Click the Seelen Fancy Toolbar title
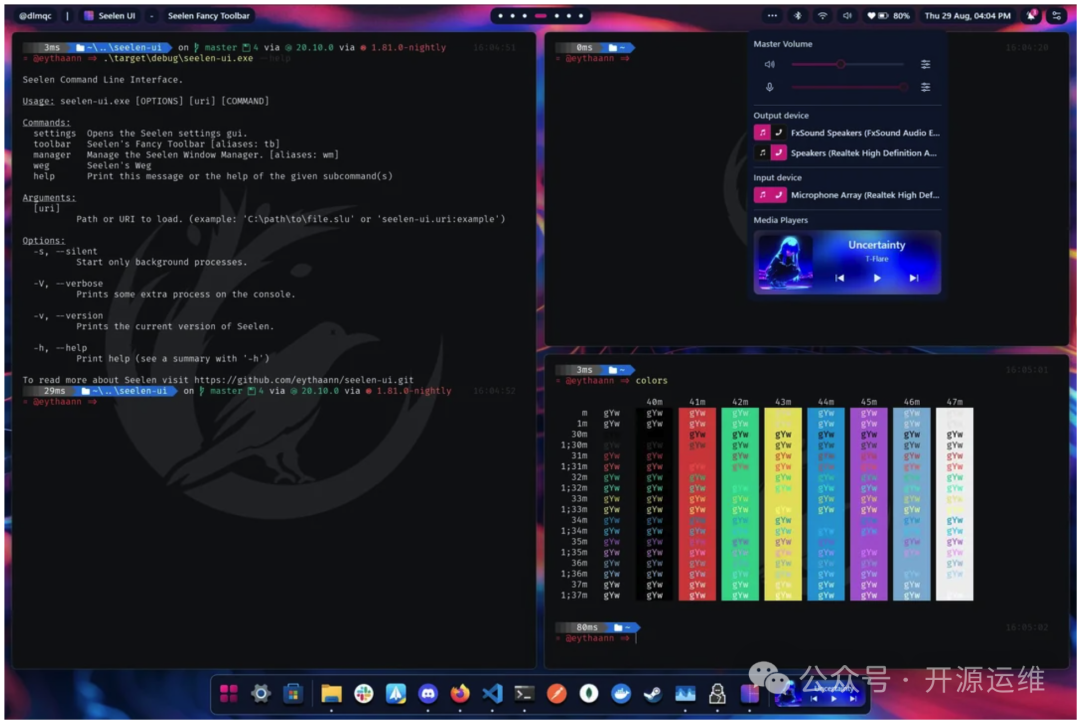The width and height of the screenshot is (1080, 723). [x=209, y=15]
